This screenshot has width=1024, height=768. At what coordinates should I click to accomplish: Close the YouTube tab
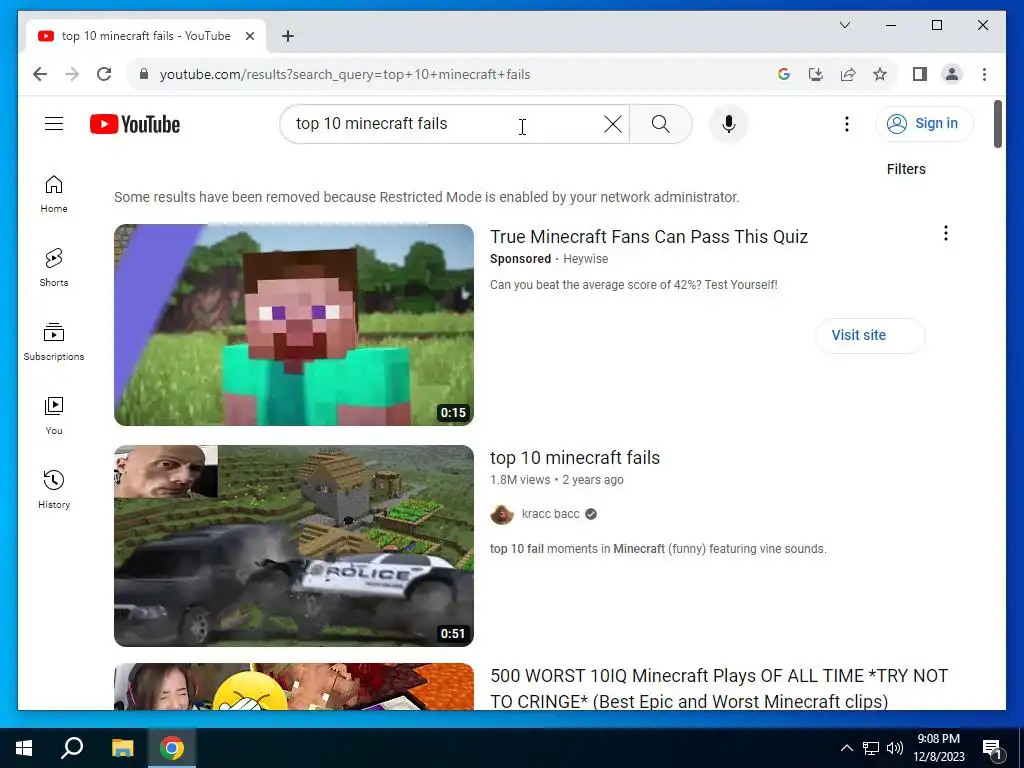point(249,36)
